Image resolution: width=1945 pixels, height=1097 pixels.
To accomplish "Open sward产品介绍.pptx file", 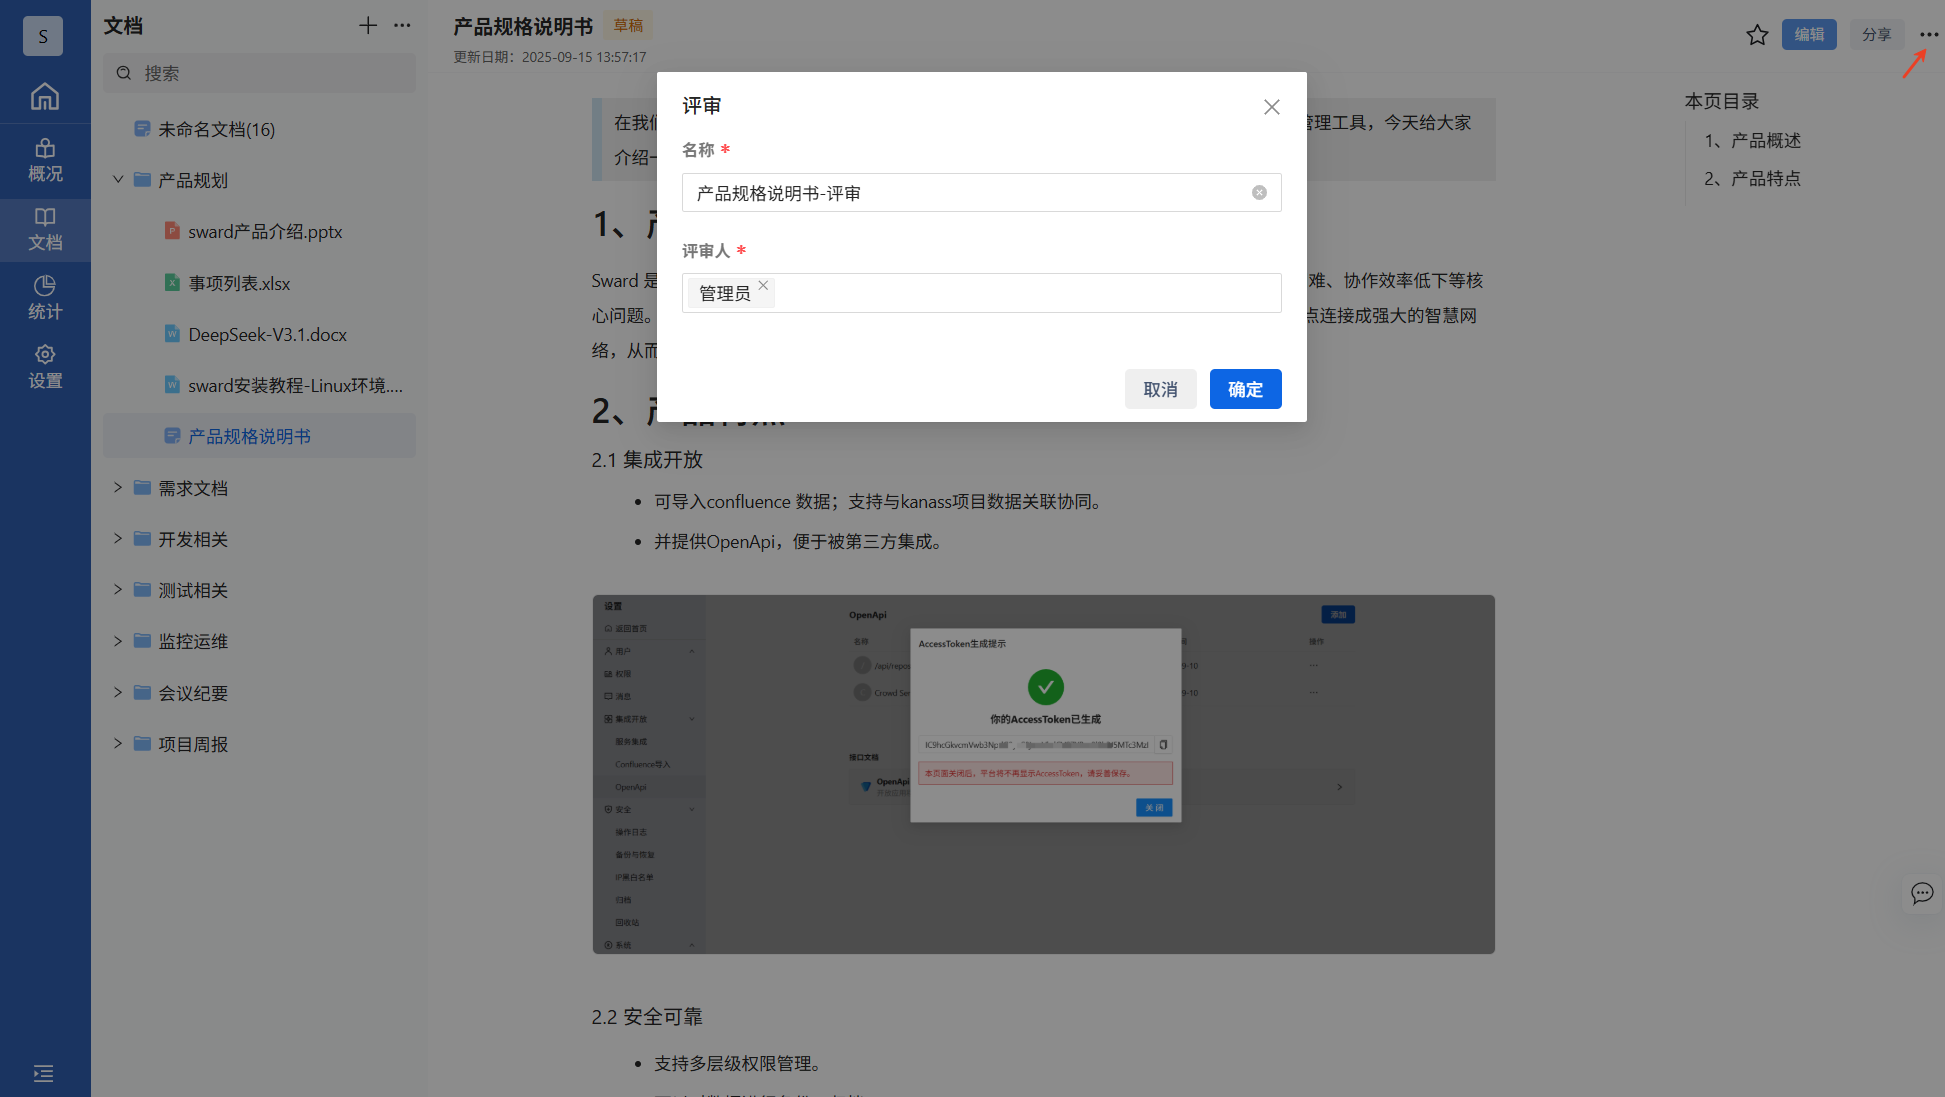I will pos(265,232).
